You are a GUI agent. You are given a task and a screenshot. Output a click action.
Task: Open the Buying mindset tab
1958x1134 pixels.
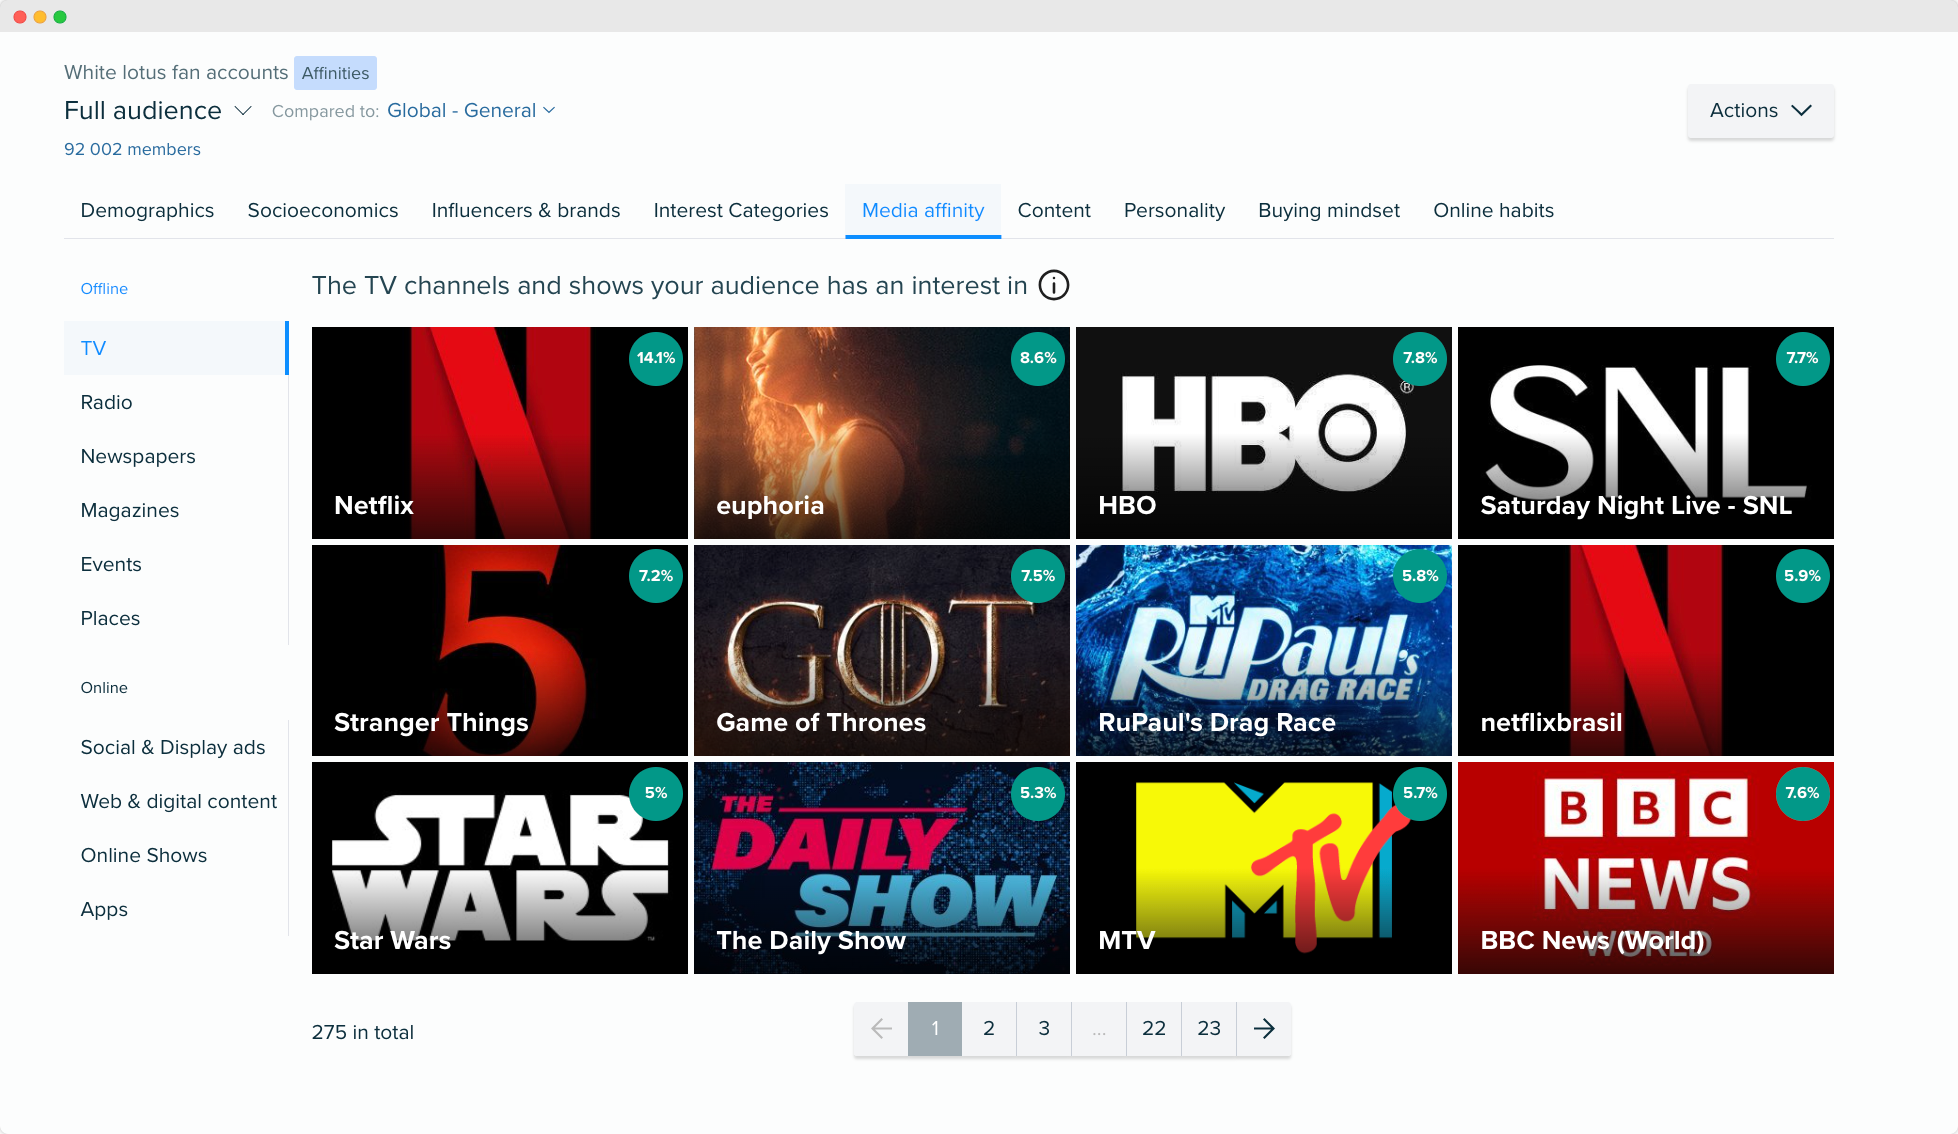click(1329, 211)
